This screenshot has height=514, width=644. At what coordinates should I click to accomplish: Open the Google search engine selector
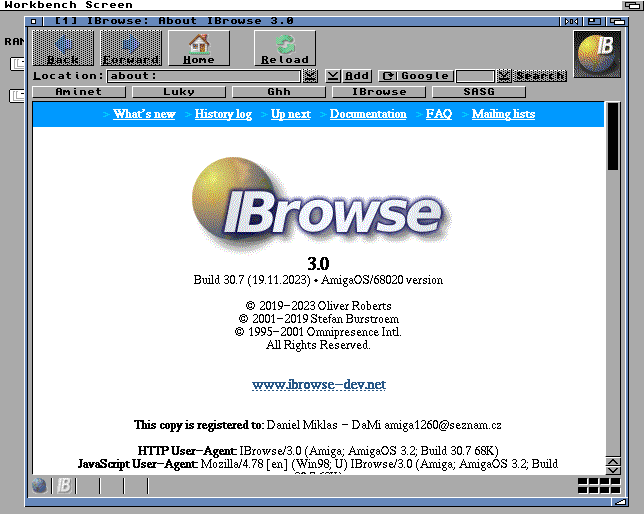pos(415,76)
